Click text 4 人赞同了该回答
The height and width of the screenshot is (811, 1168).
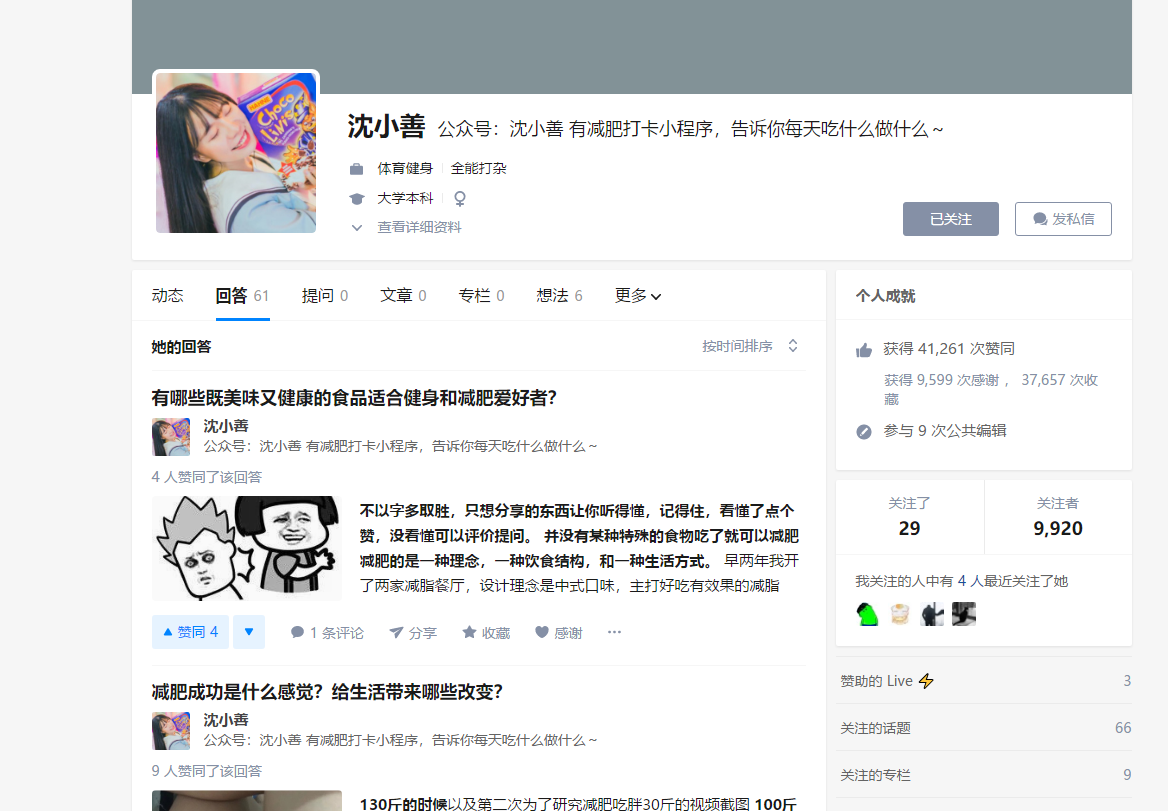point(207,477)
